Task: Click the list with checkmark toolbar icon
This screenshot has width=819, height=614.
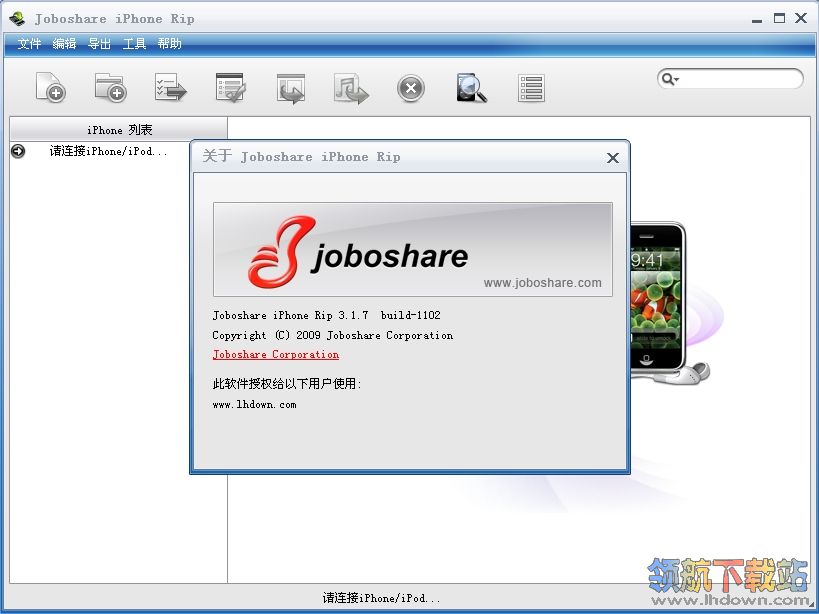Action: (x=230, y=87)
